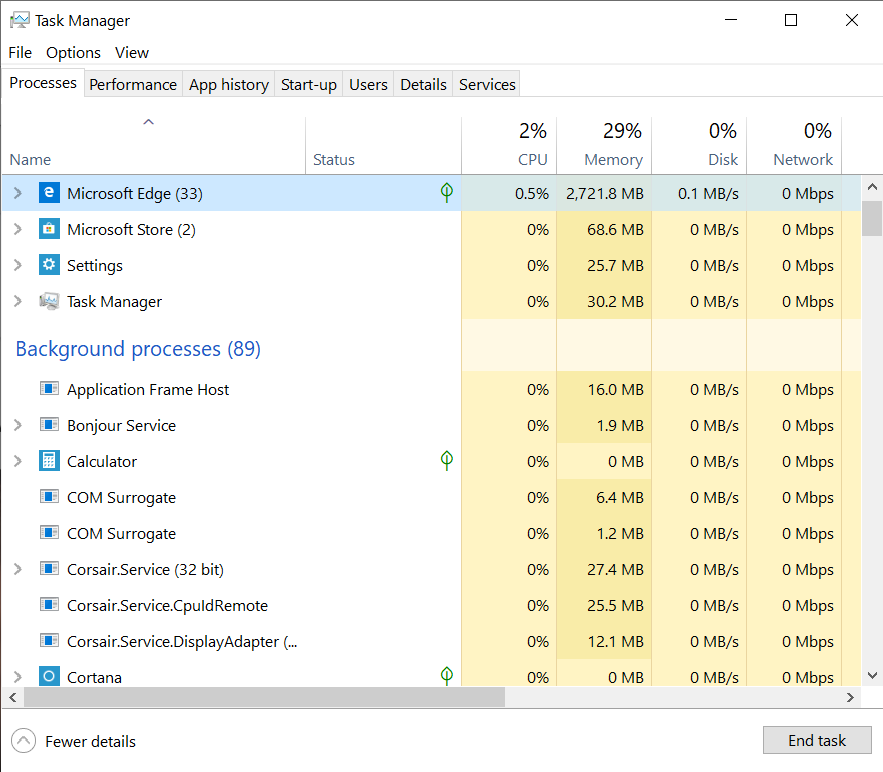Click the vertical scrollbar thumb
The height and width of the screenshot is (772, 883).
[872, 218]
